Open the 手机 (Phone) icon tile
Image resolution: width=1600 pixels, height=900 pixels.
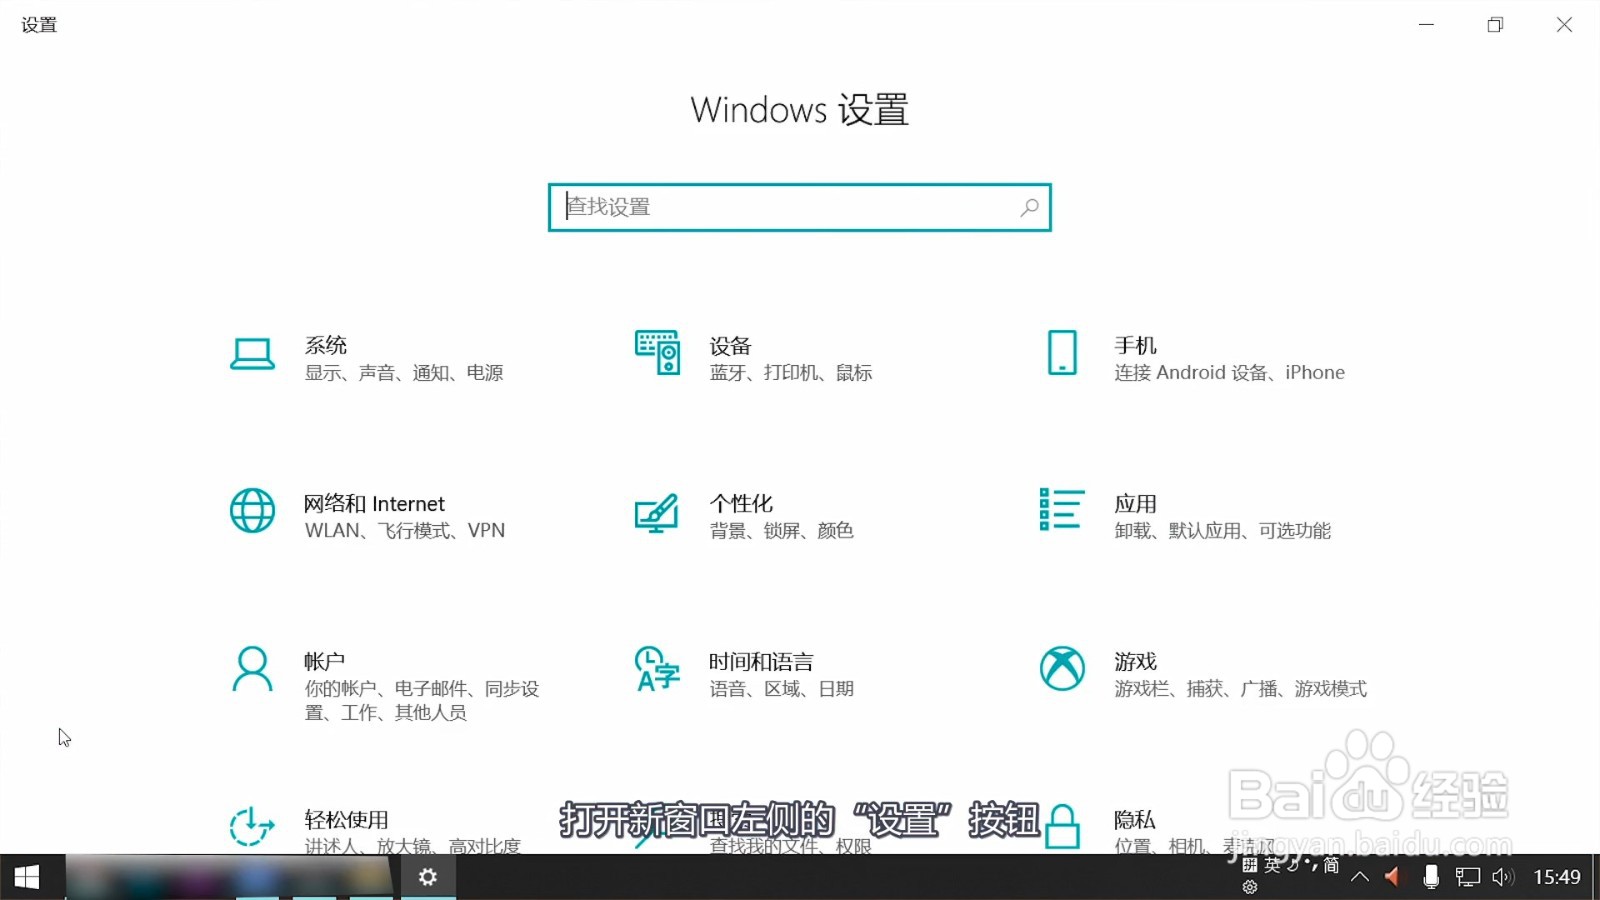point(1062,353)
